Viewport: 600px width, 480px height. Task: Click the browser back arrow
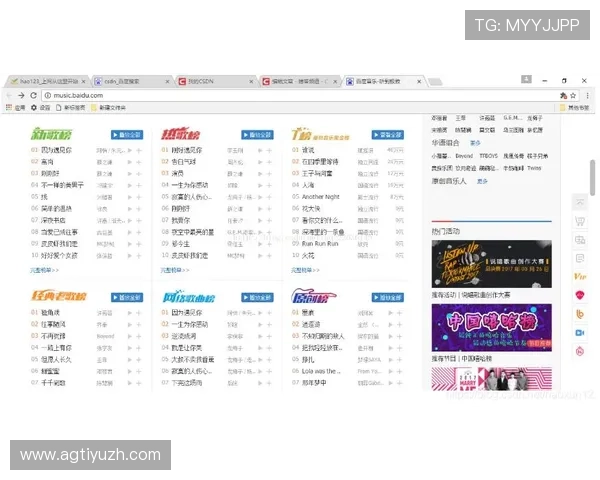[10, 95]
